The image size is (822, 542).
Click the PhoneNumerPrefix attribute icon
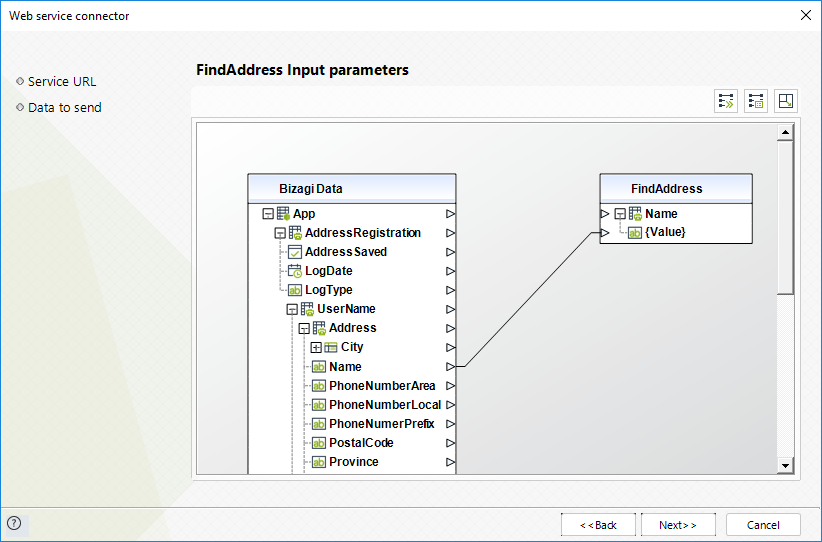[x=319, y=424]
